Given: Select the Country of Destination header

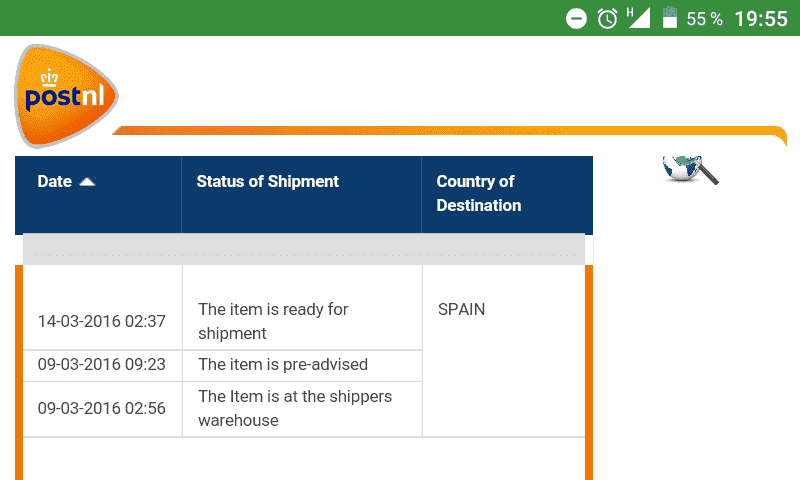Looking at the screenshot, I should 479,193.
